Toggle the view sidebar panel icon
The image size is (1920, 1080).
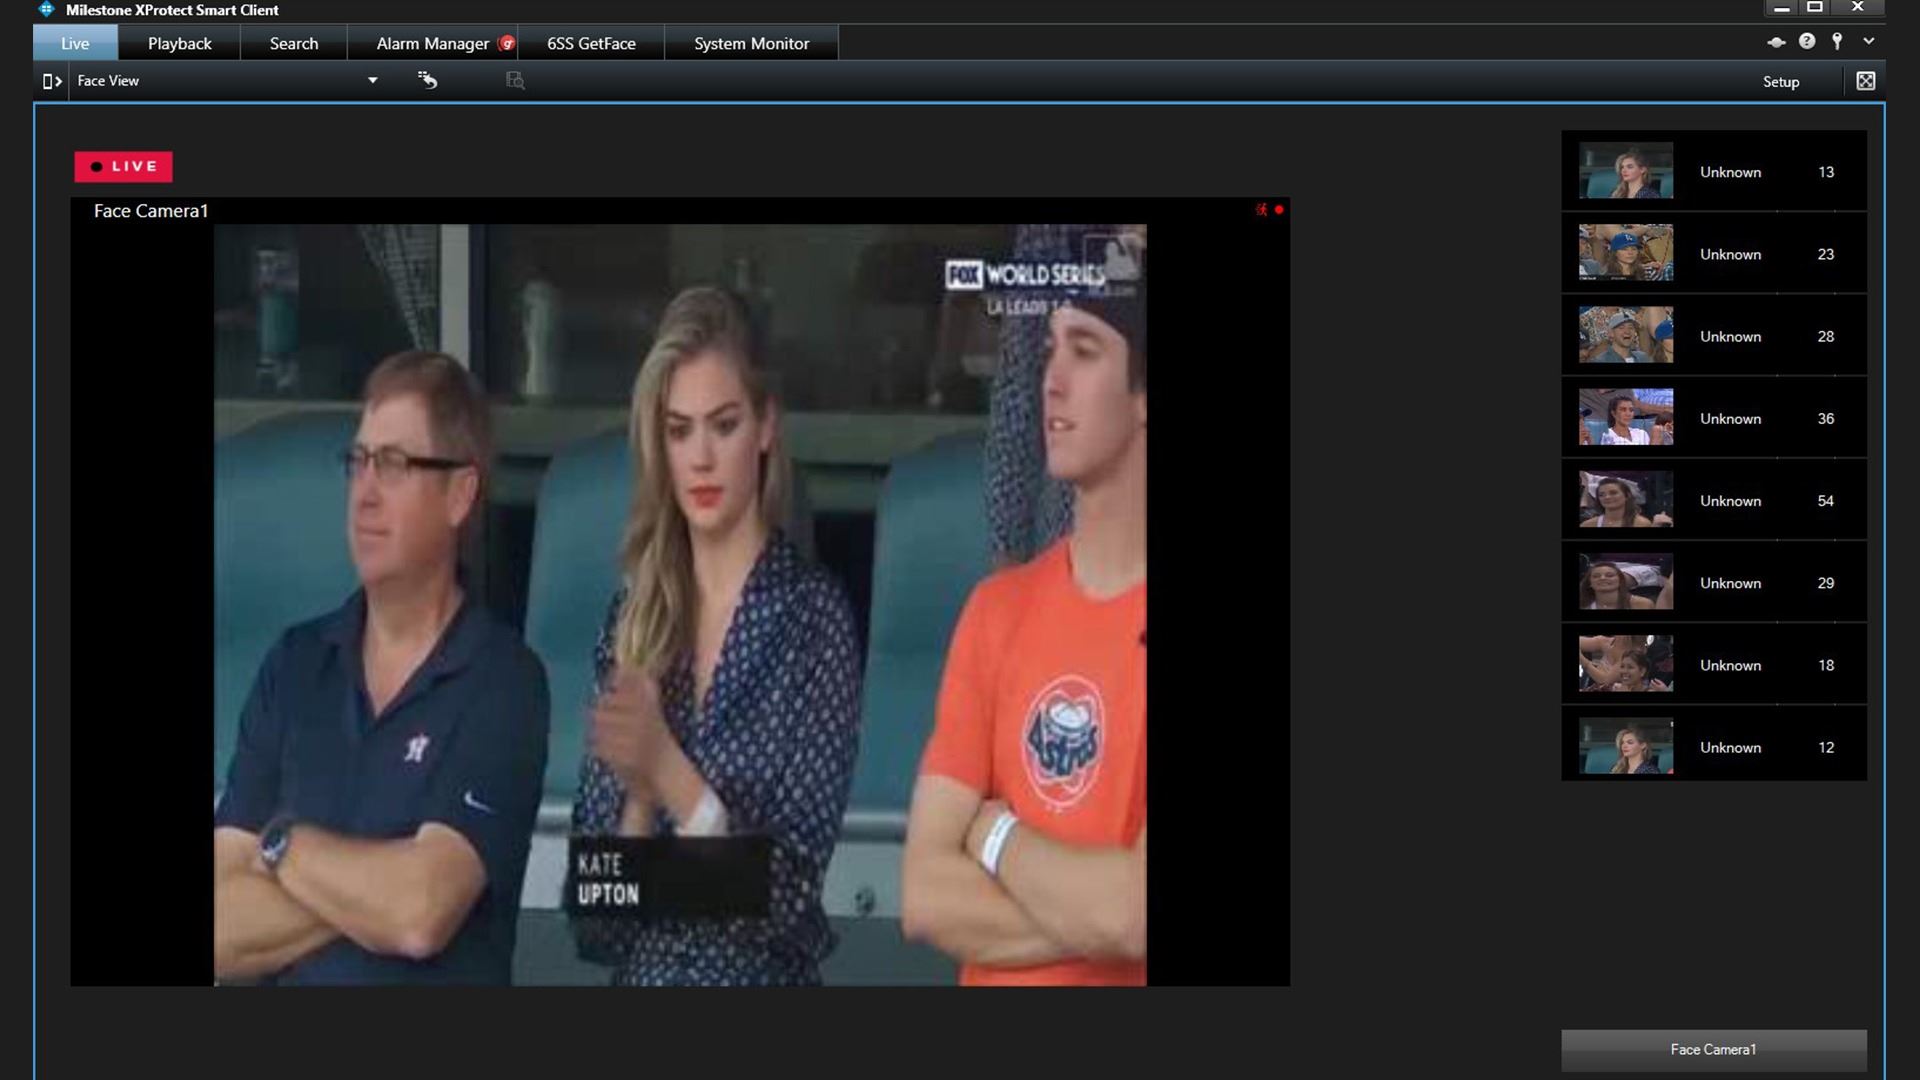point(52,81)
